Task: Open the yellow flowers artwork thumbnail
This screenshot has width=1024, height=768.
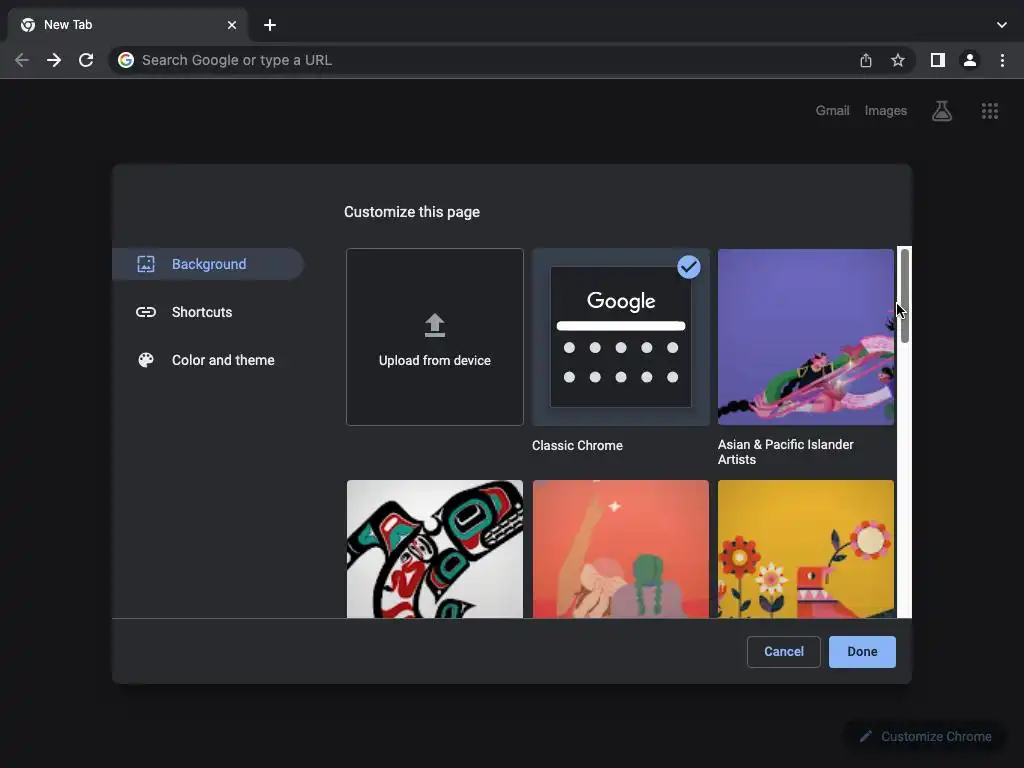Action: 806,549
